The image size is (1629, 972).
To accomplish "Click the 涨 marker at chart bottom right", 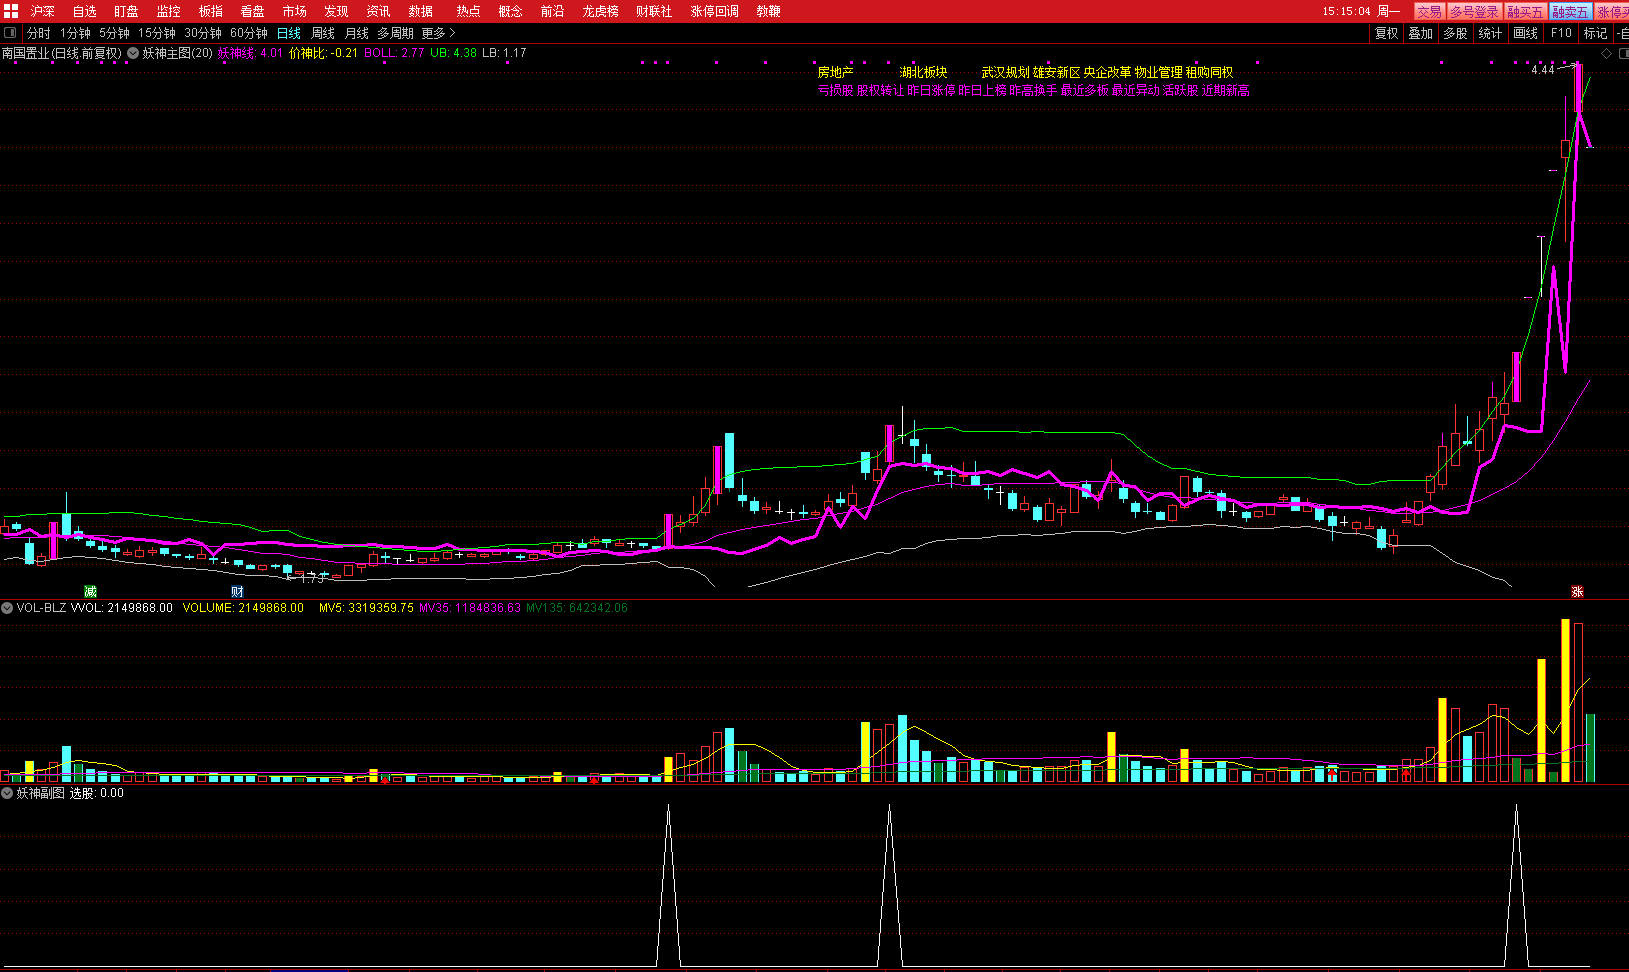I will (1577, 592).
